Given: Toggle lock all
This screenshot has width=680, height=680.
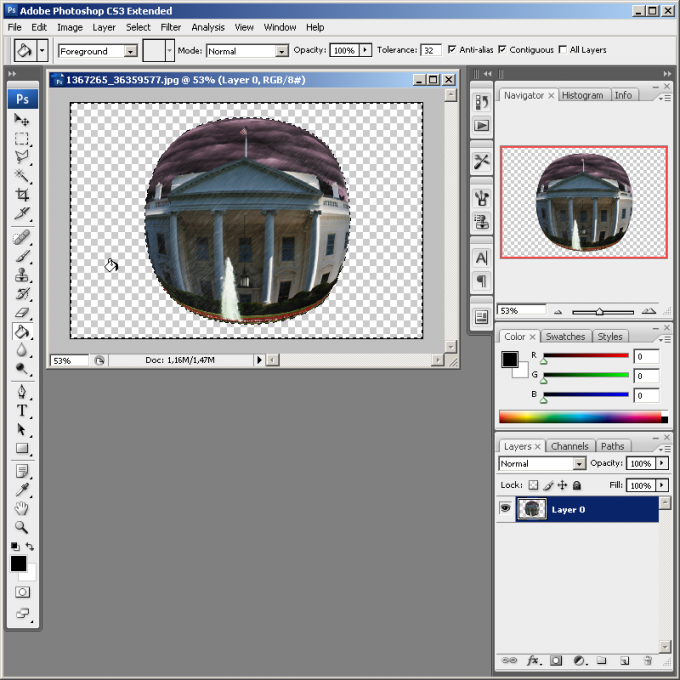Looking at the screenshot, I should click(x=577, y=485).
